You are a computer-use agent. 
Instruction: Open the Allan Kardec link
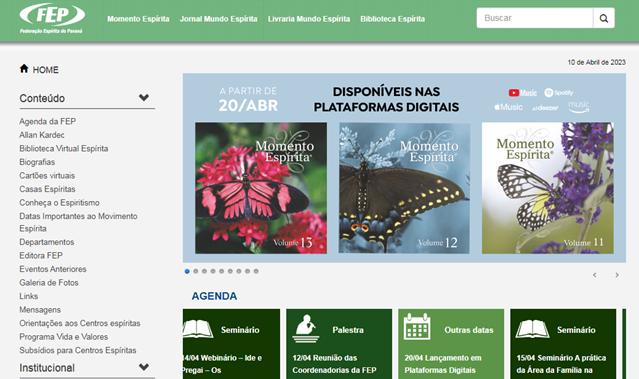[x=42, y=135]
